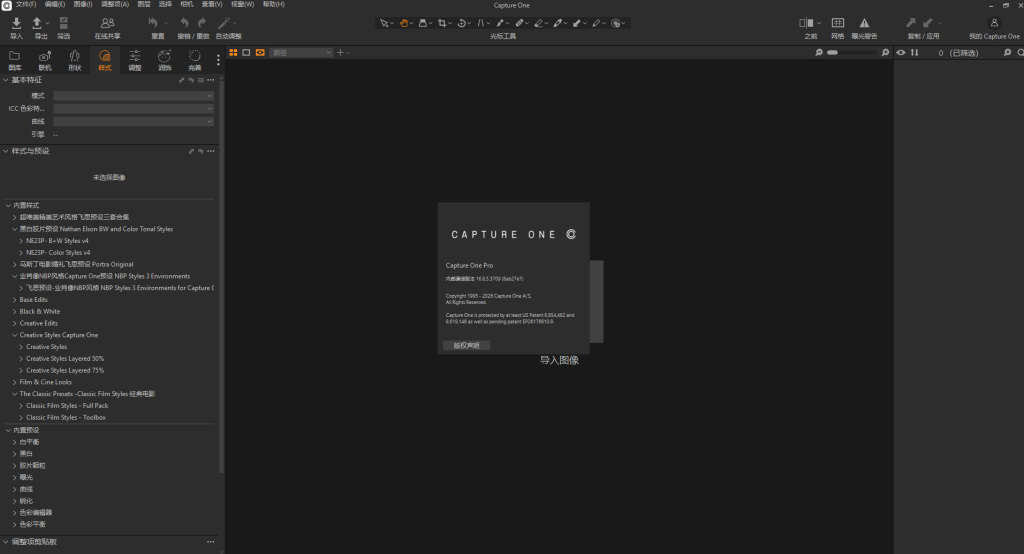The height and width of the screenshot is (554, 1024).
Task: Switch viewer to single-image view mode
Action: [246, 52]
